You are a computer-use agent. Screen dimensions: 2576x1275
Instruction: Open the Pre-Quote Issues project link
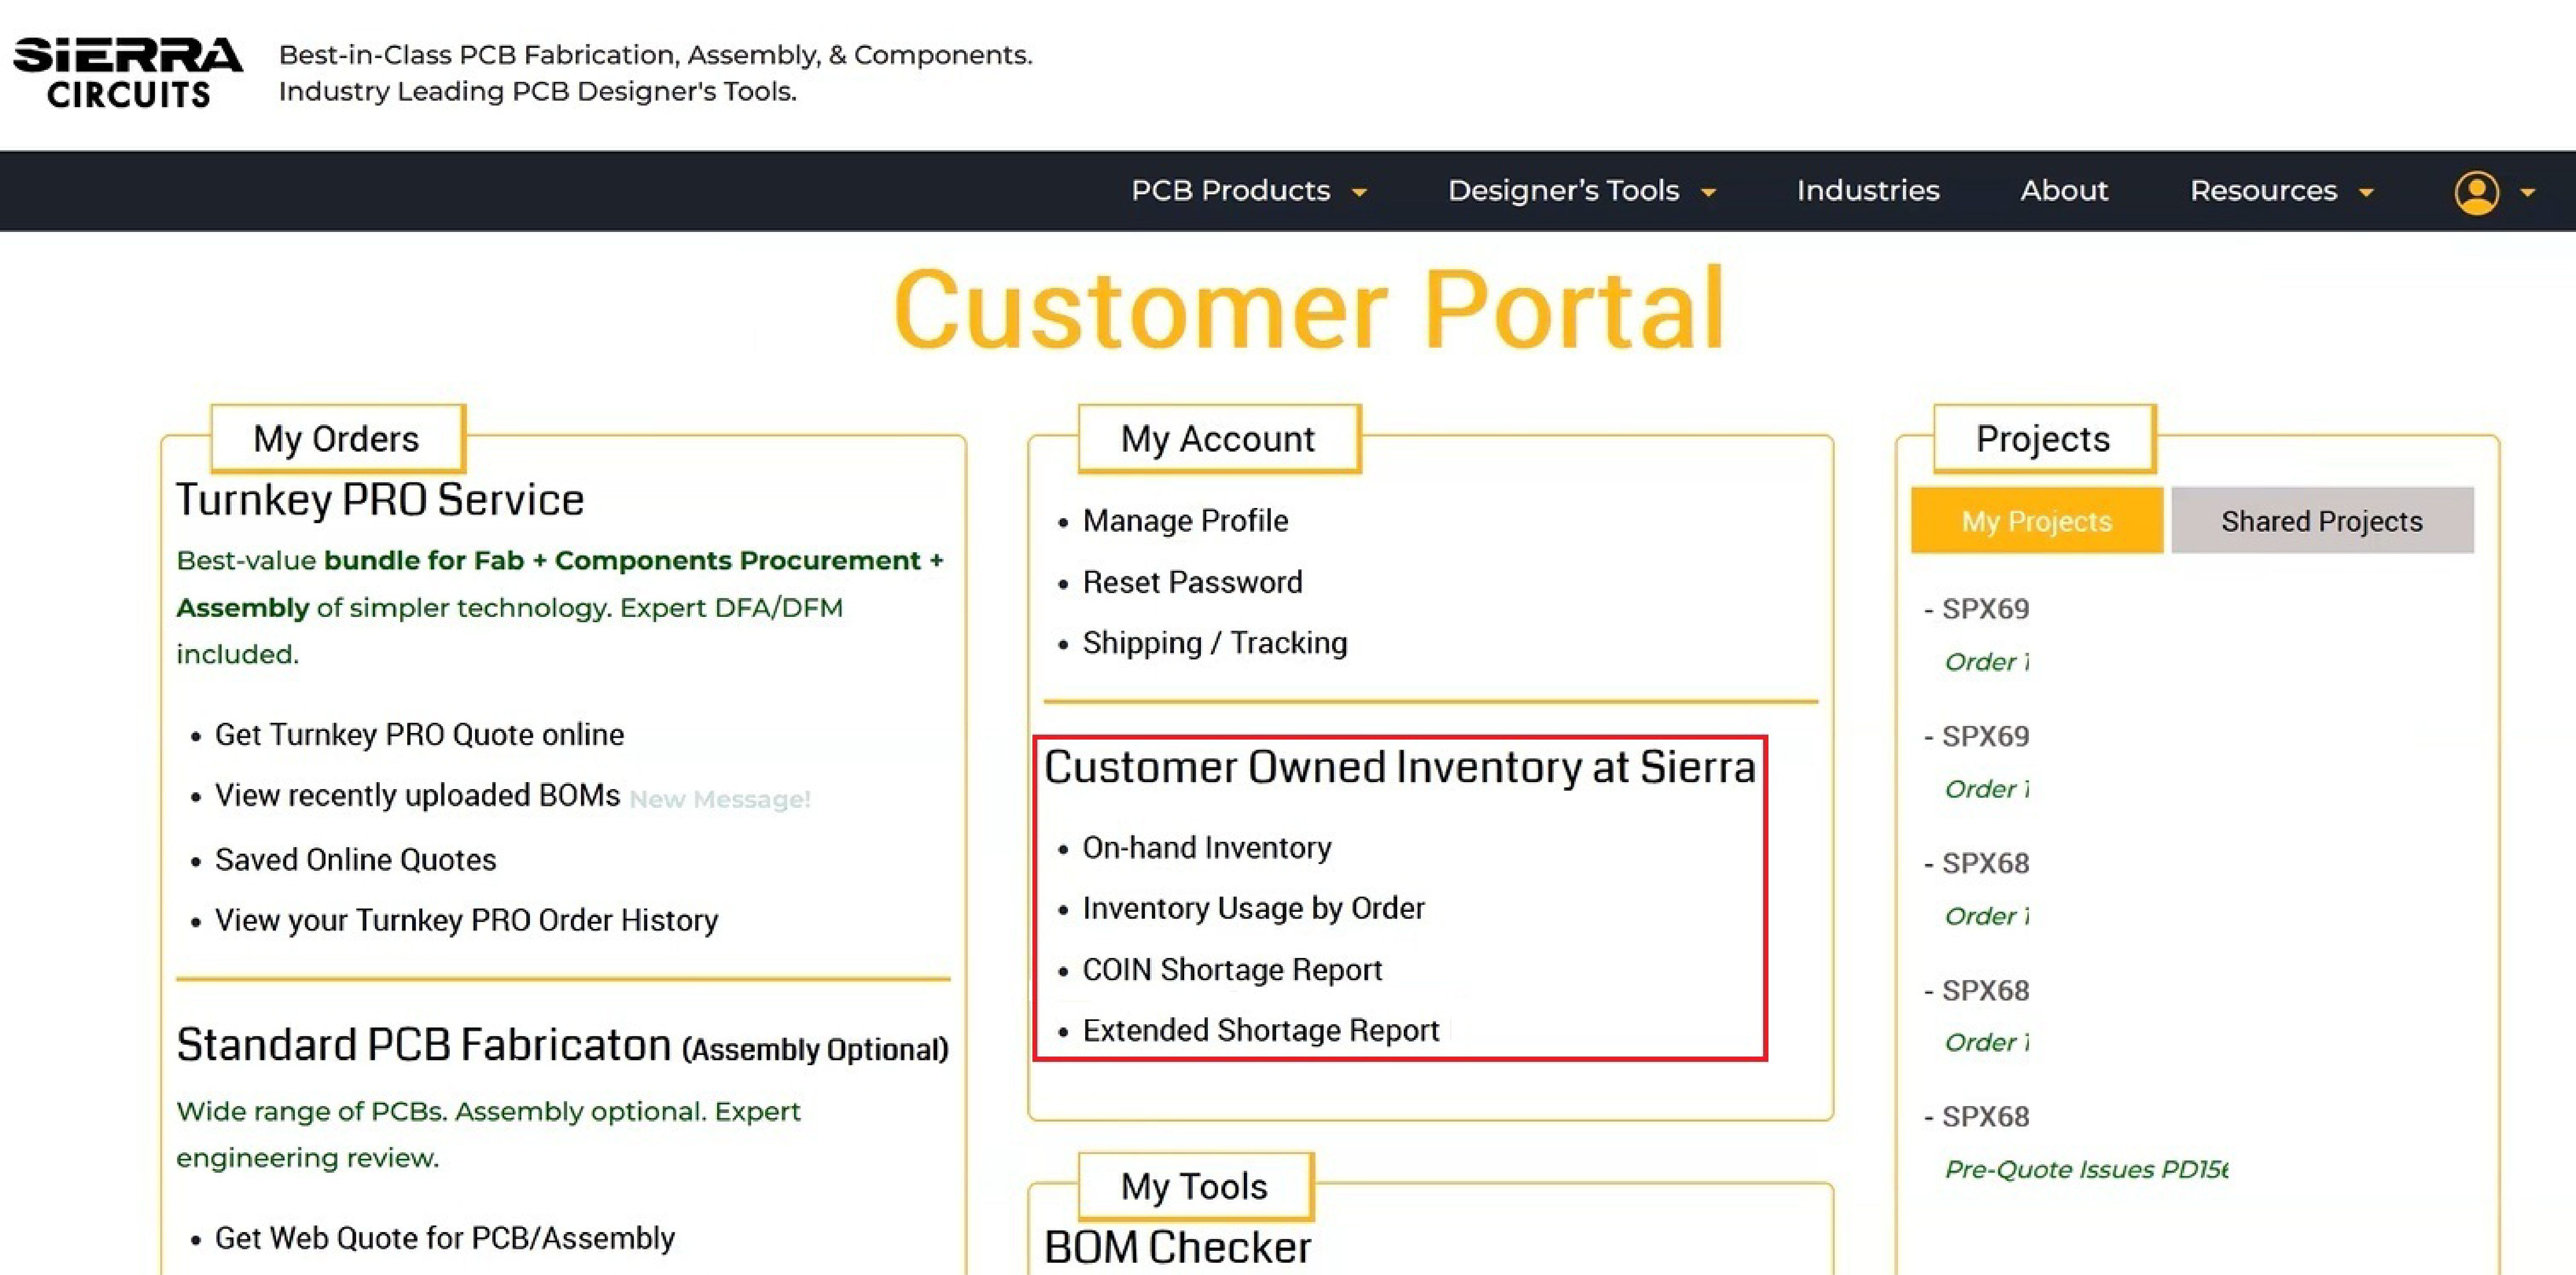tap(2086, 1169)
